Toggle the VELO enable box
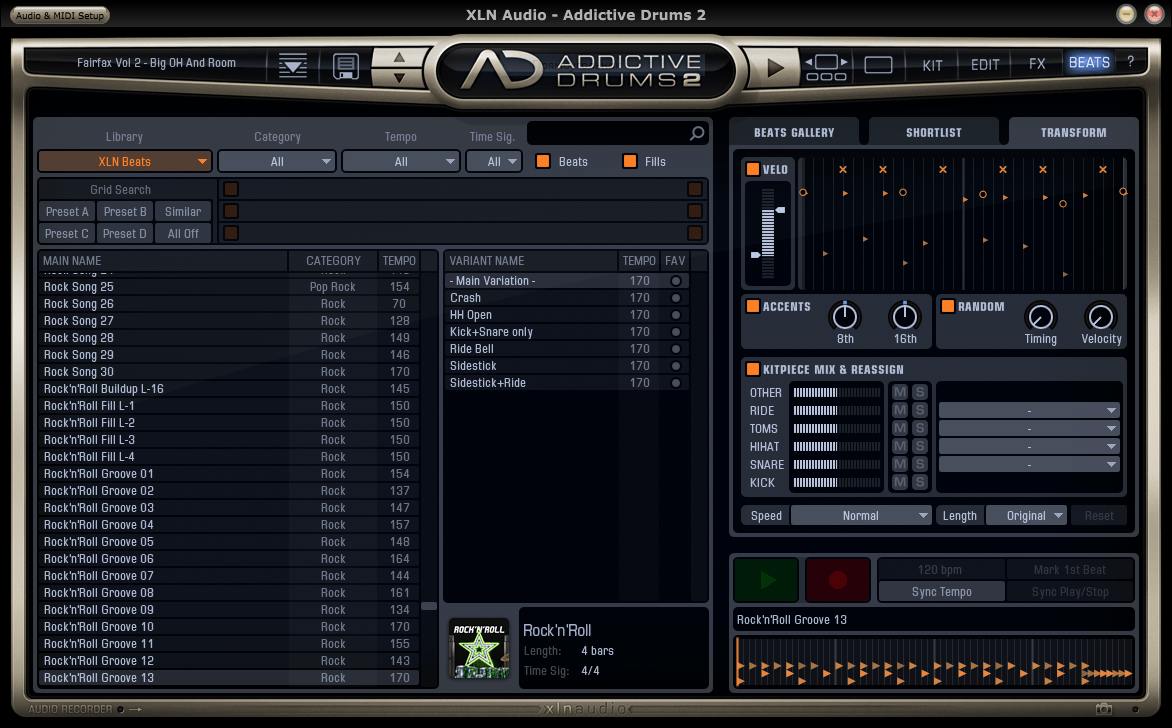1172x728 pixels. point(753,169)
